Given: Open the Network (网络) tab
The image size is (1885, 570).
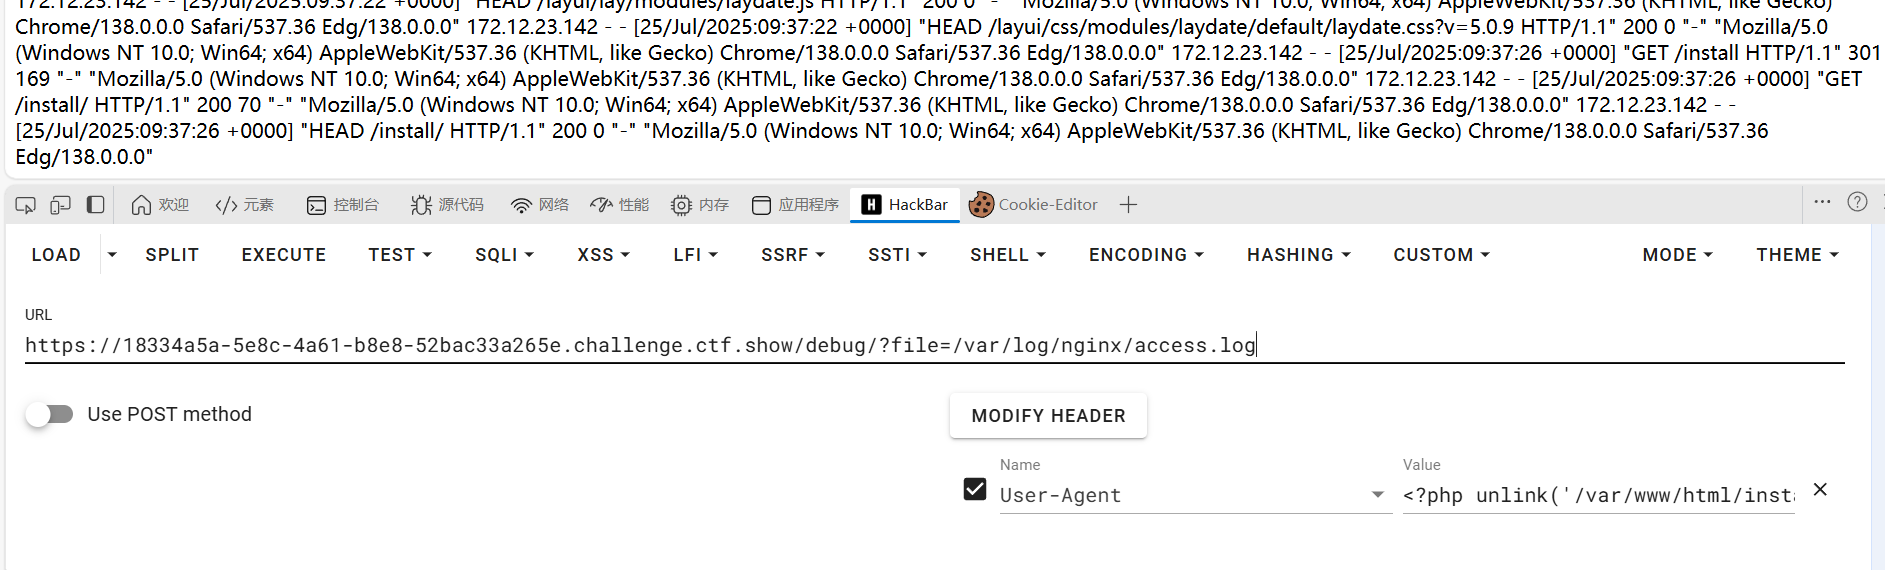Looking at the screenshot, I should (x=540, y=205).
